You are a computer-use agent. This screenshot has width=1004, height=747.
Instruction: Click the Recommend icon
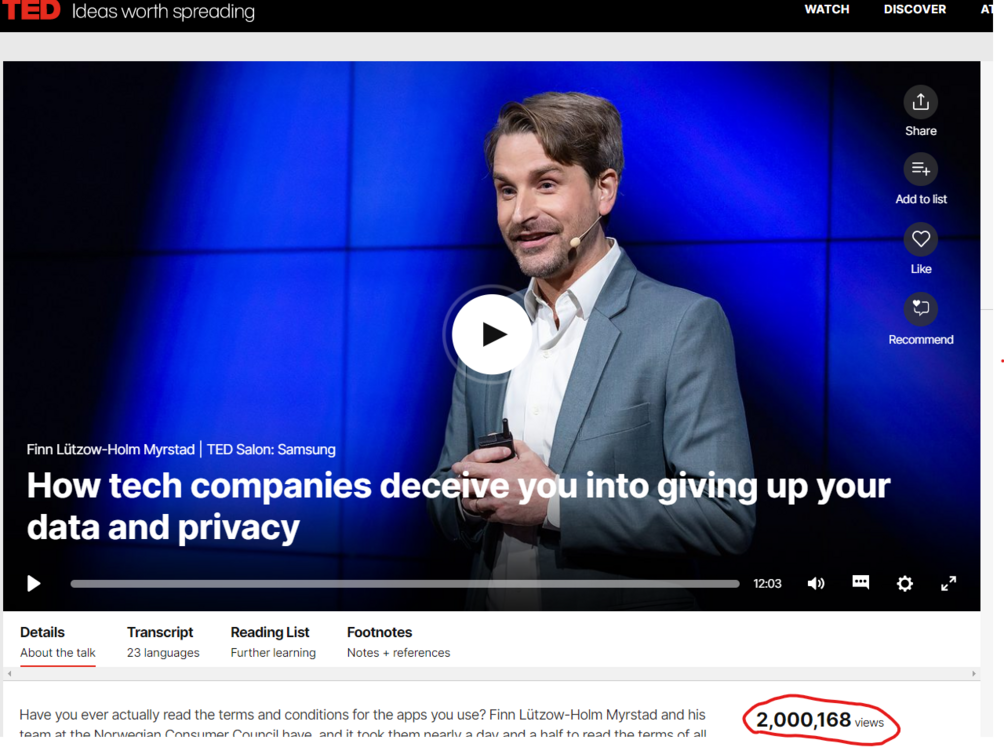point(920,309)
